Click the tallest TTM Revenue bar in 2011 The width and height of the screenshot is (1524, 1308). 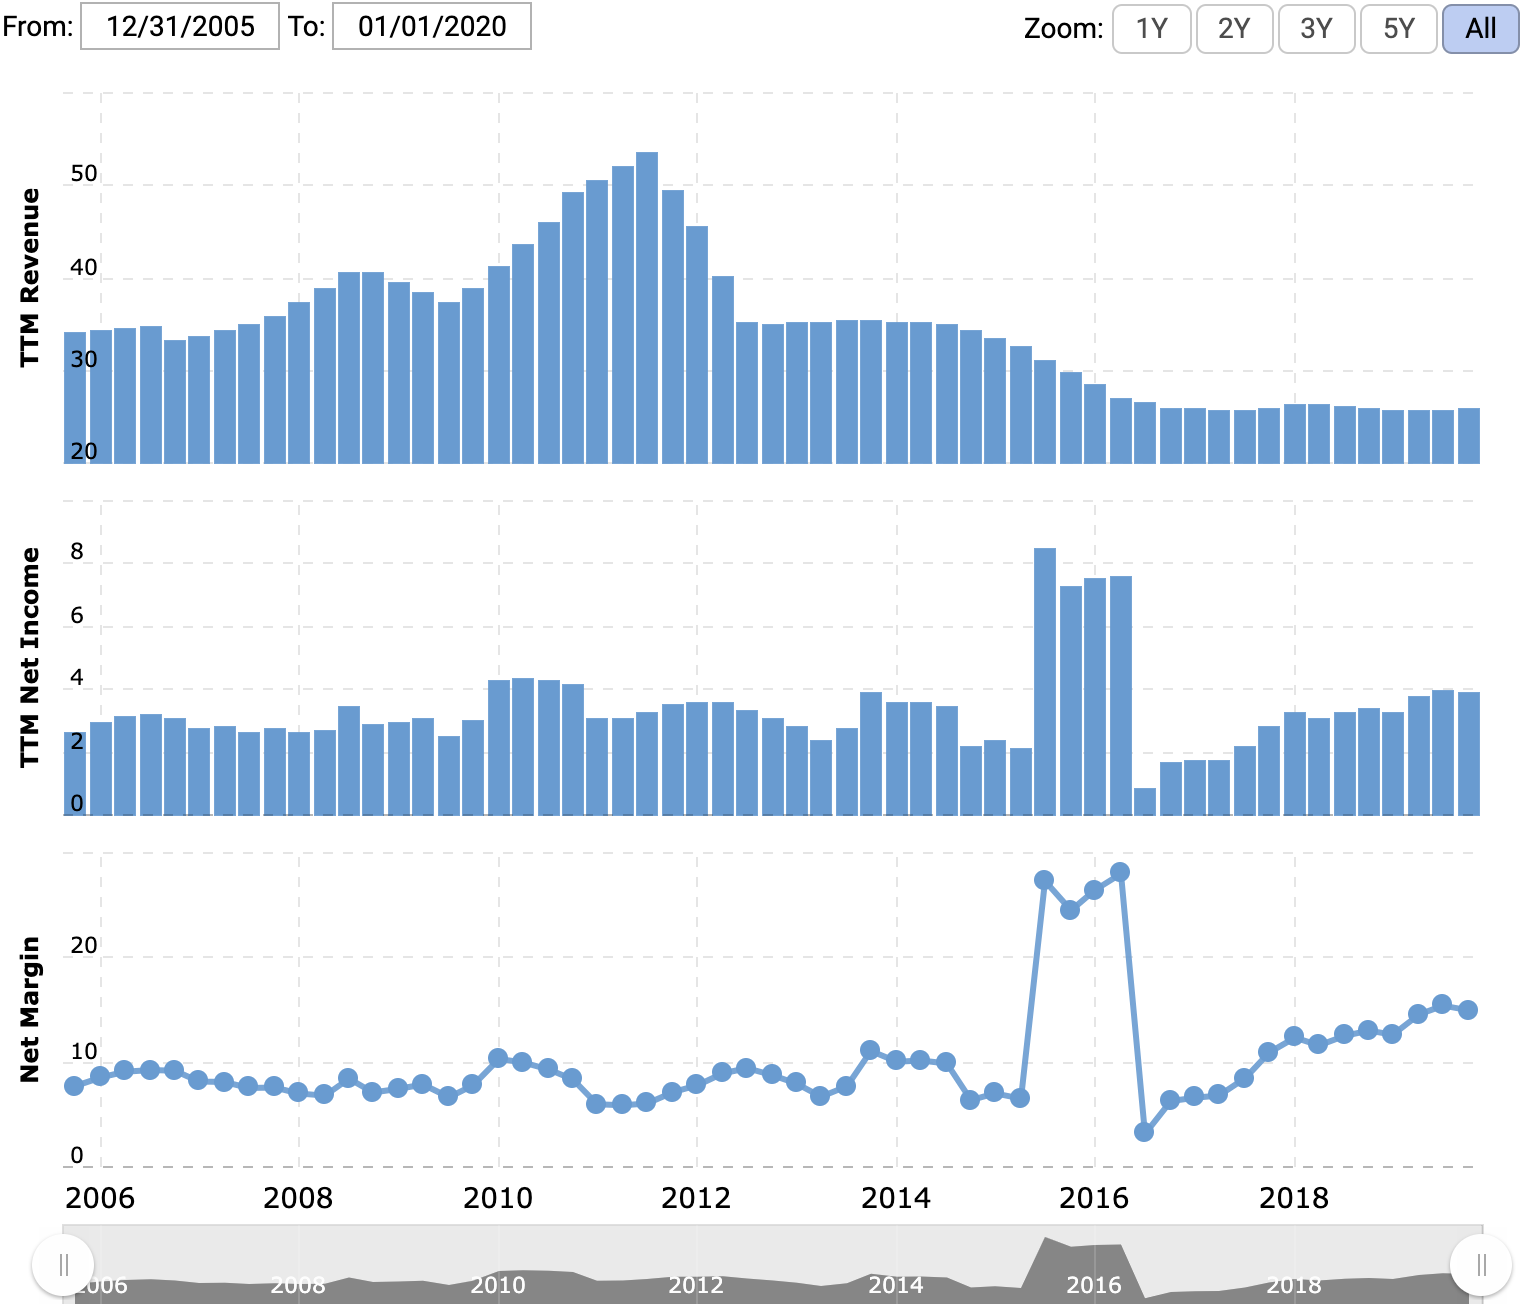coord(647,308)
